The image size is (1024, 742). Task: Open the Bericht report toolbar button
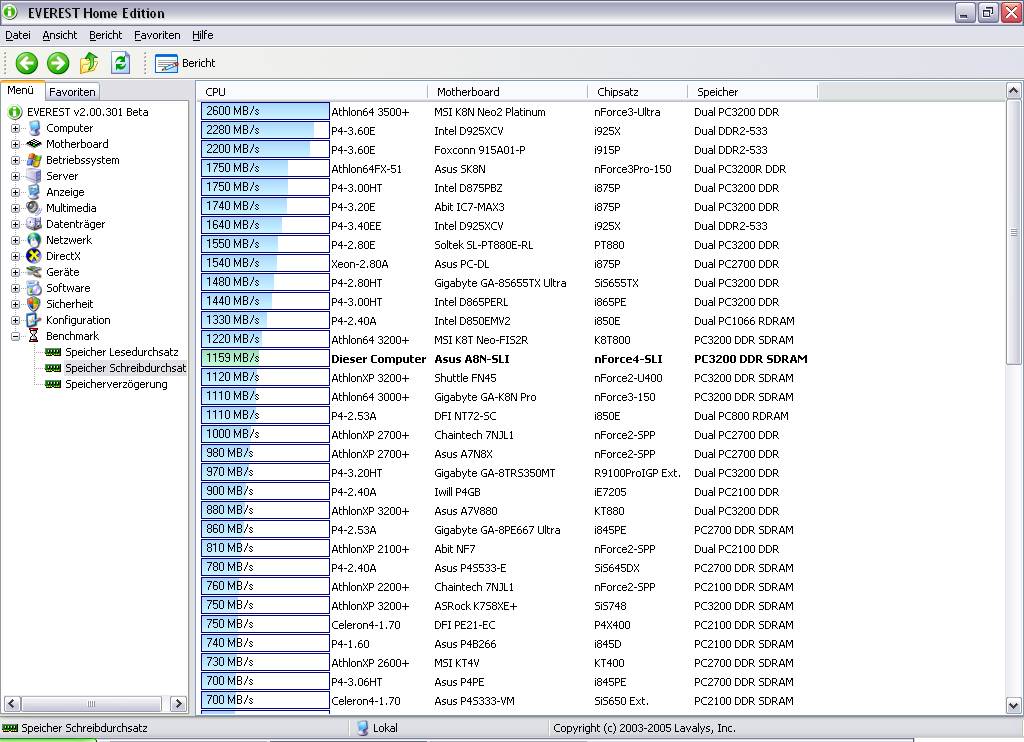[x=185, y=63]
